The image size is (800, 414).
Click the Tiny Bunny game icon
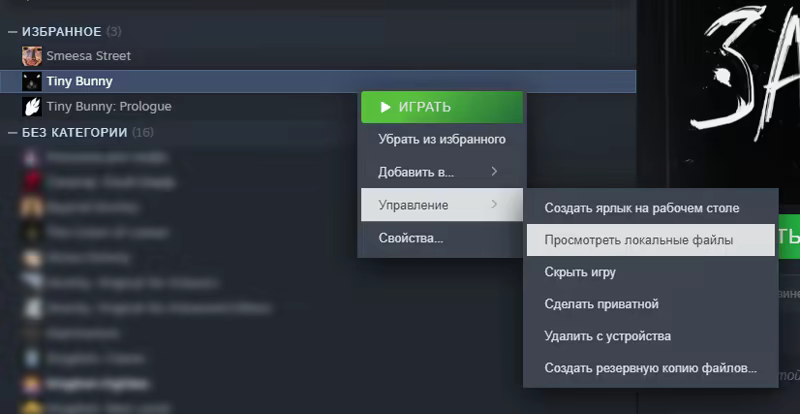point(32,81)
